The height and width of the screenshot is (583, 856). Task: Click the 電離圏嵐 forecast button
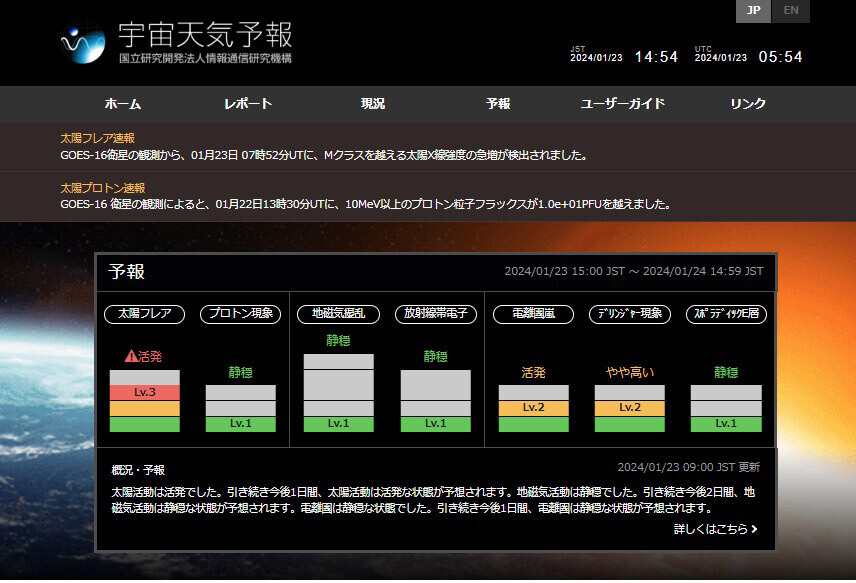[x=533, y=314]
